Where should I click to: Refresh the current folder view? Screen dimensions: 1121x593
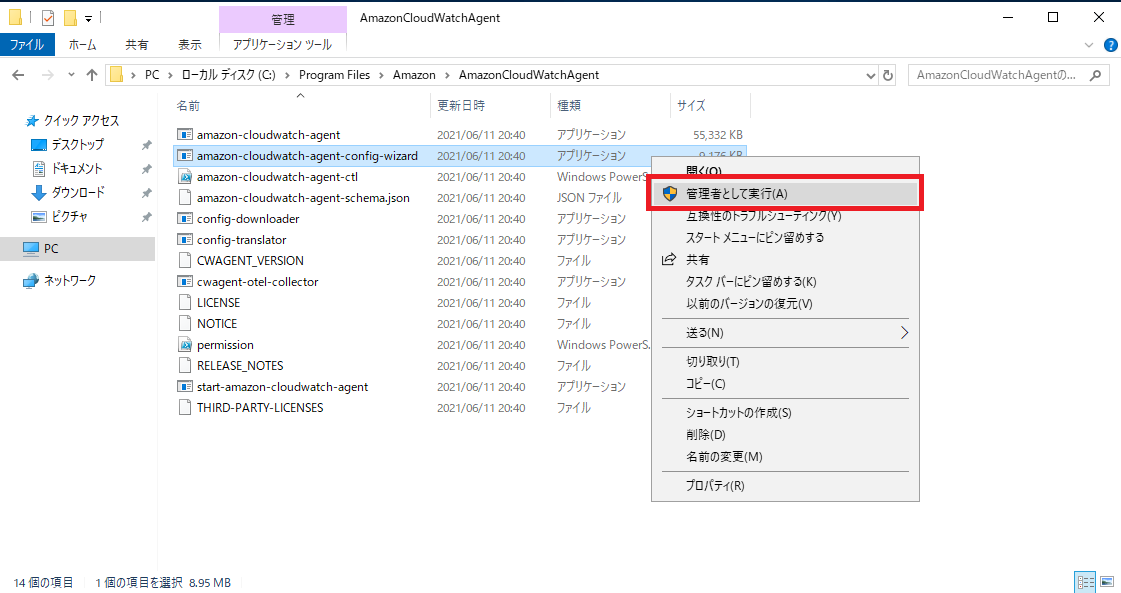tap(888, 75)
